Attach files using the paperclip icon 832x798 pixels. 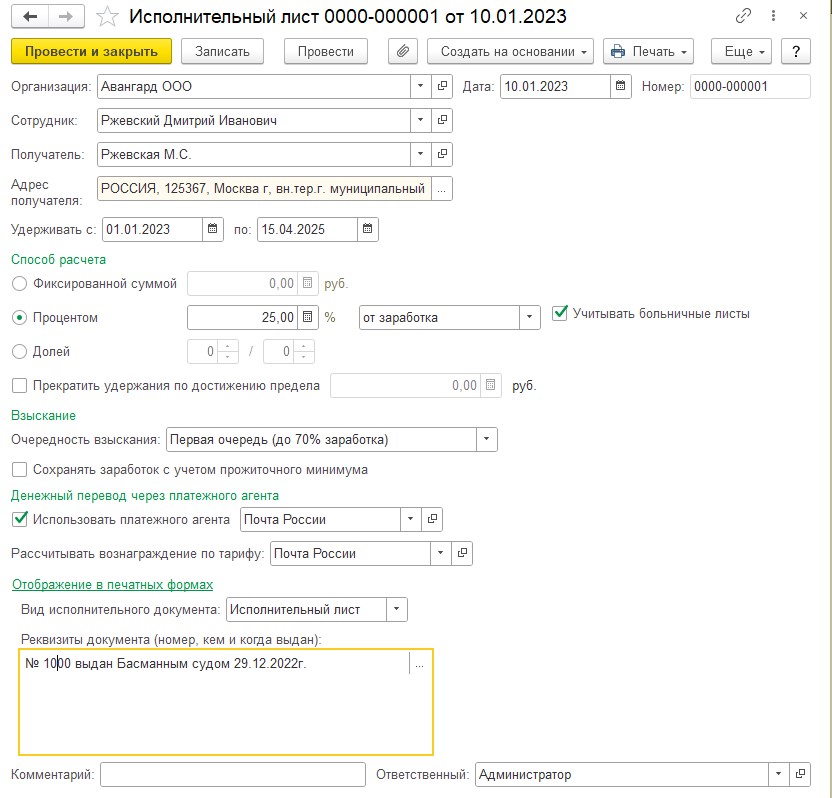(403, 51)
